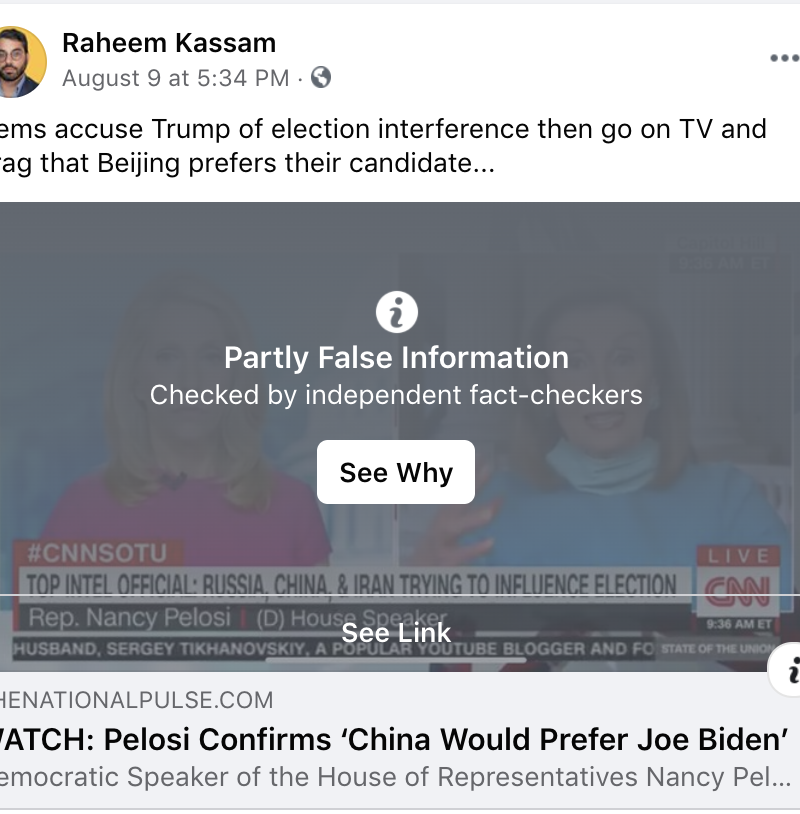Image resolution: width=800 pixels, height=814 pixels.
Task: Click the globe public privacy icon
Action: click(321, 77)
